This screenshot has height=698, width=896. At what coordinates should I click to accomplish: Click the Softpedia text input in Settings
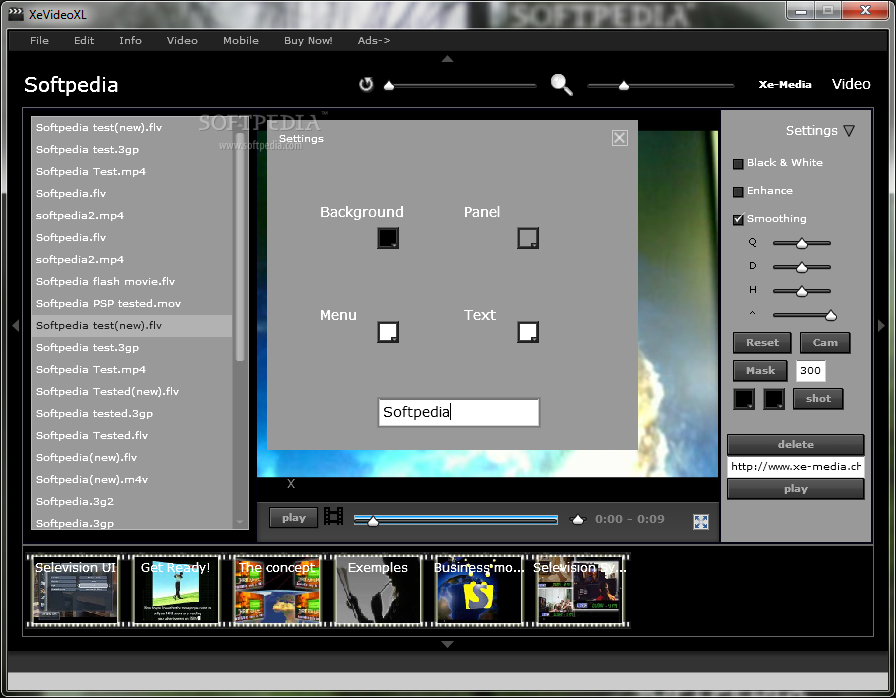pyautogui.click(x=459, y=412)
